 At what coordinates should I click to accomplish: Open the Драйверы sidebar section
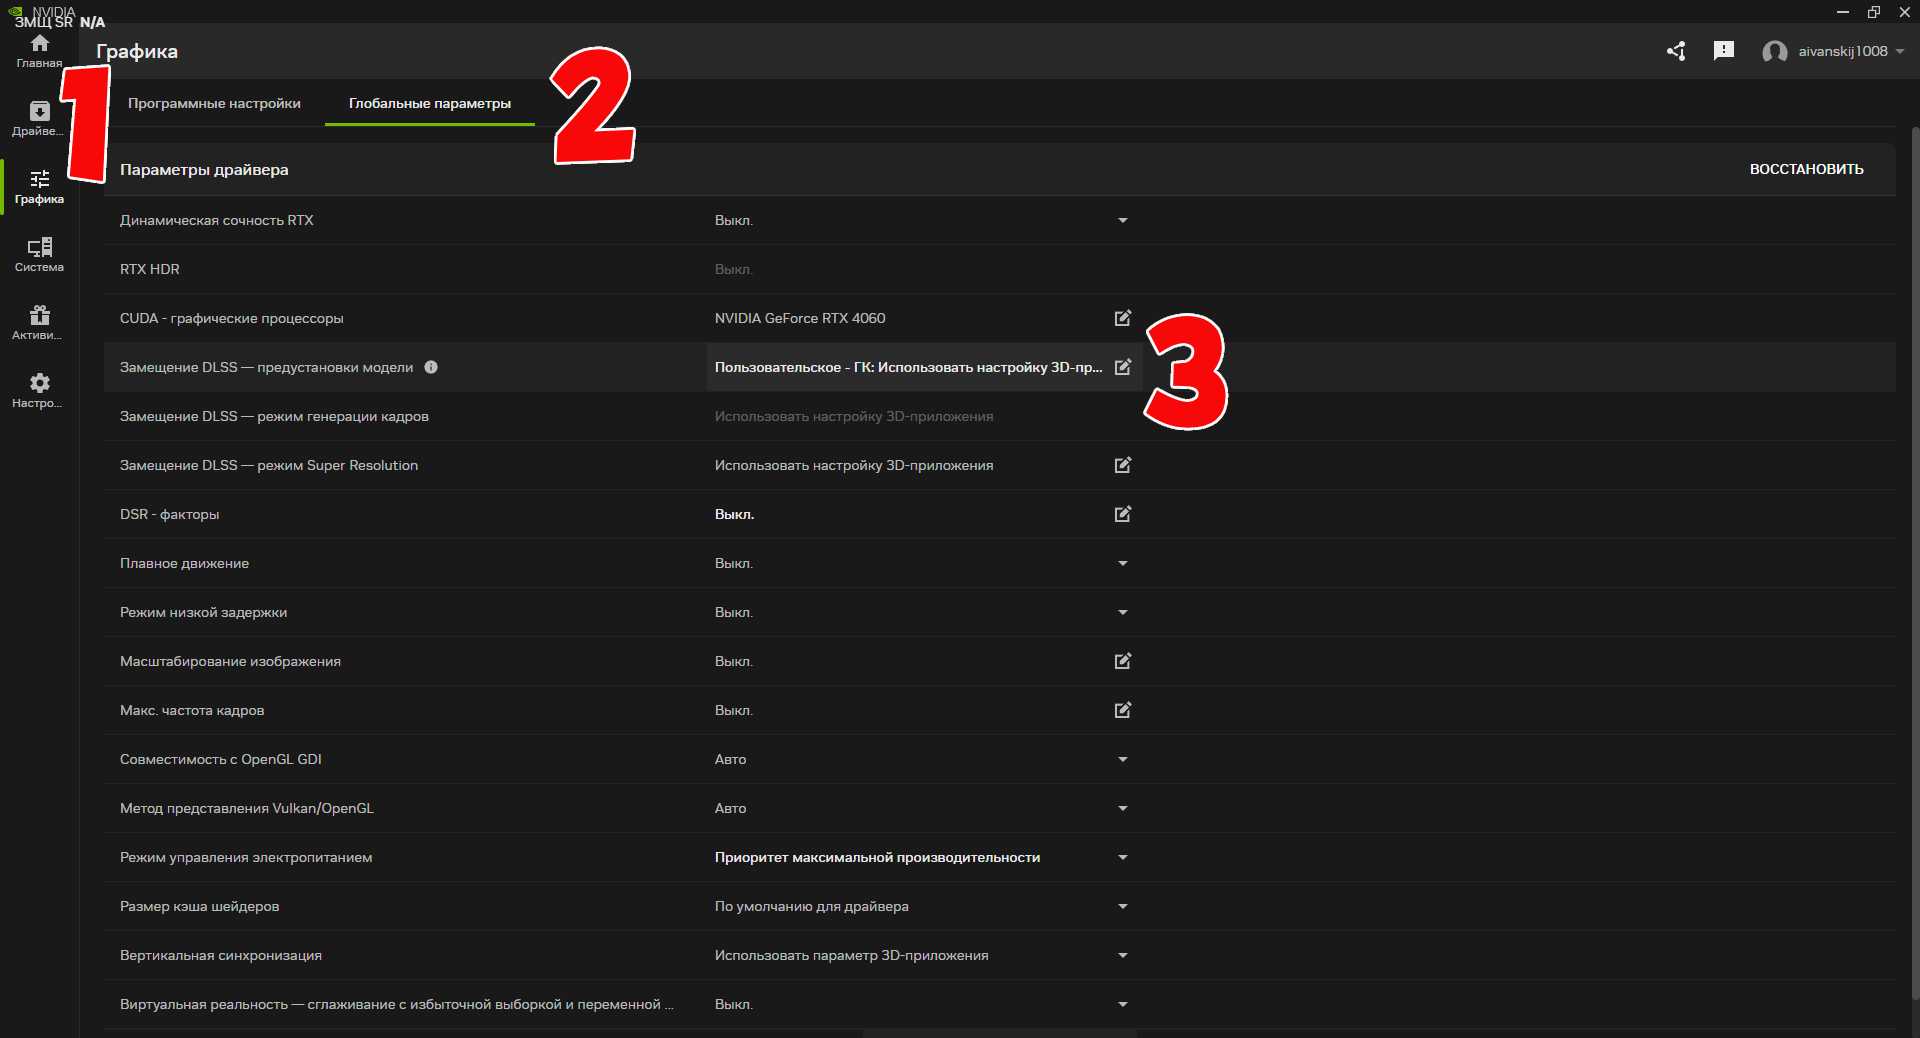39,118
